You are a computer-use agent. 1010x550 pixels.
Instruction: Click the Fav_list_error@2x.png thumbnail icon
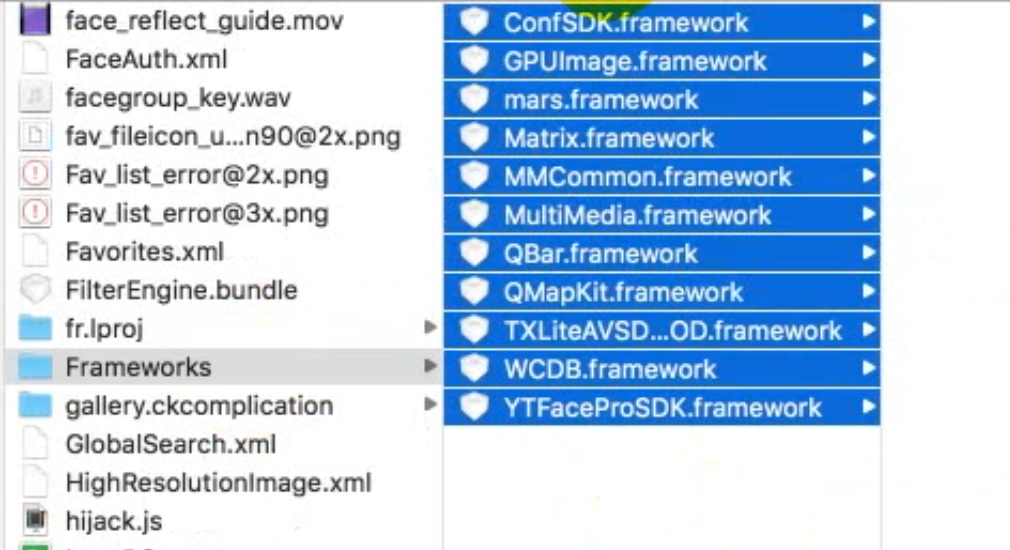35,175
